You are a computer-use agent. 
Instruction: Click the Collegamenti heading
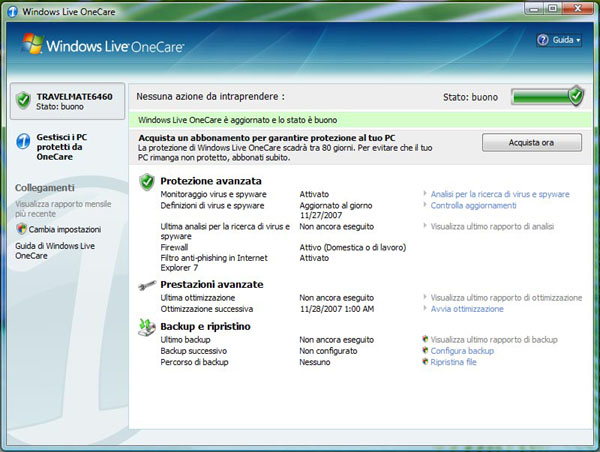[x=45, y=188]
